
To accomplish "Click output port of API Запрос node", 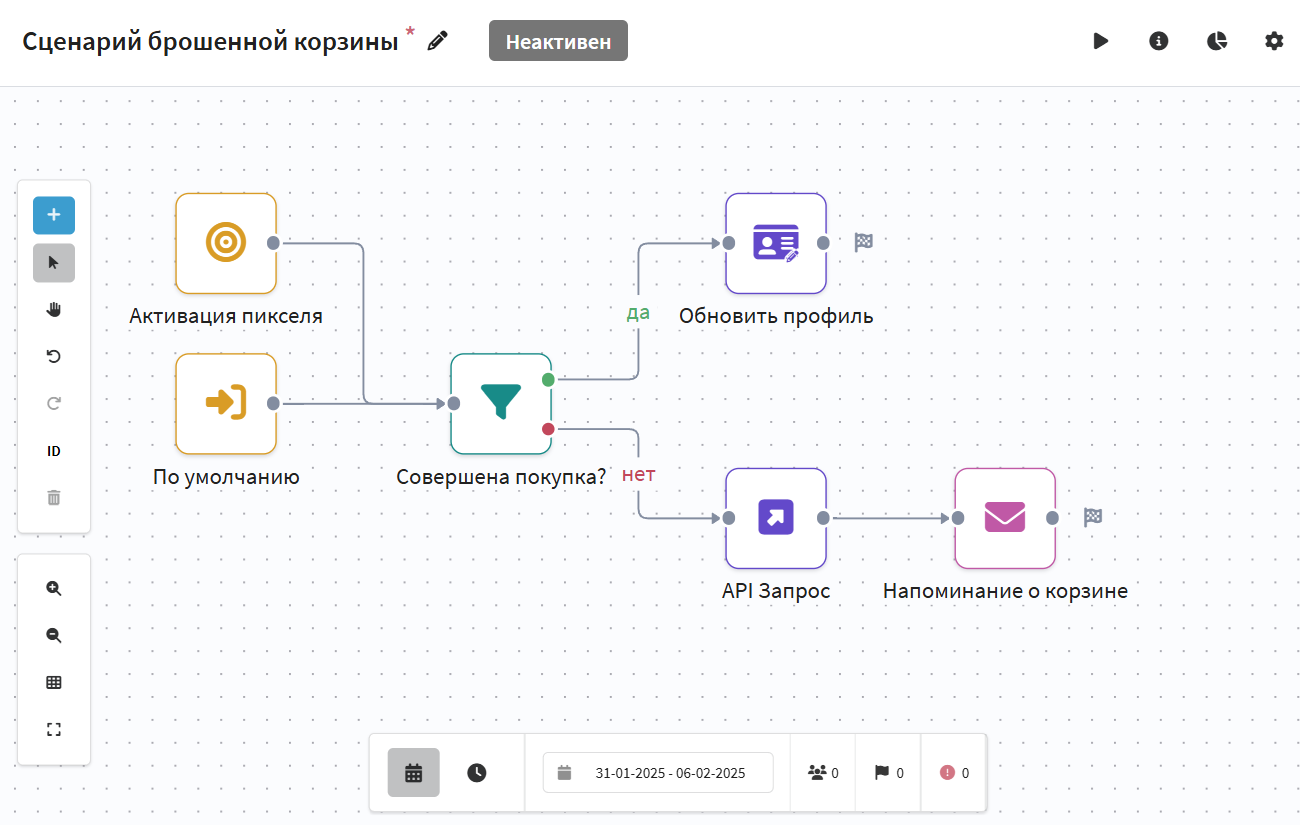I will click(823, 518).
